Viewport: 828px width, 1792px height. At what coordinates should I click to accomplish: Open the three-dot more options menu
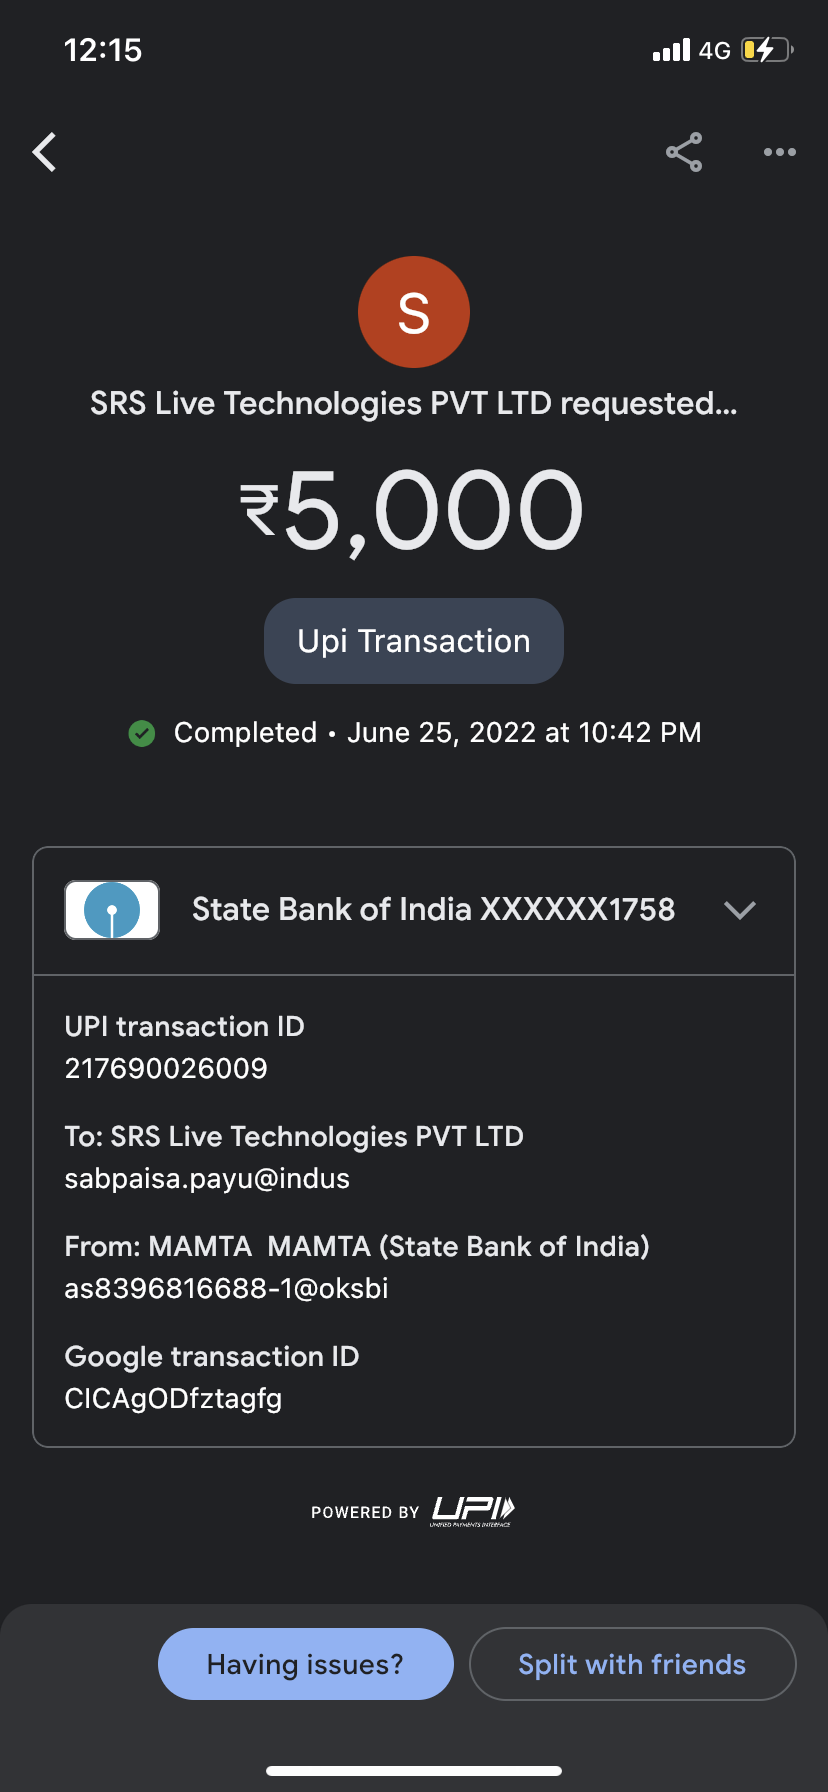(x=779, y=153)
